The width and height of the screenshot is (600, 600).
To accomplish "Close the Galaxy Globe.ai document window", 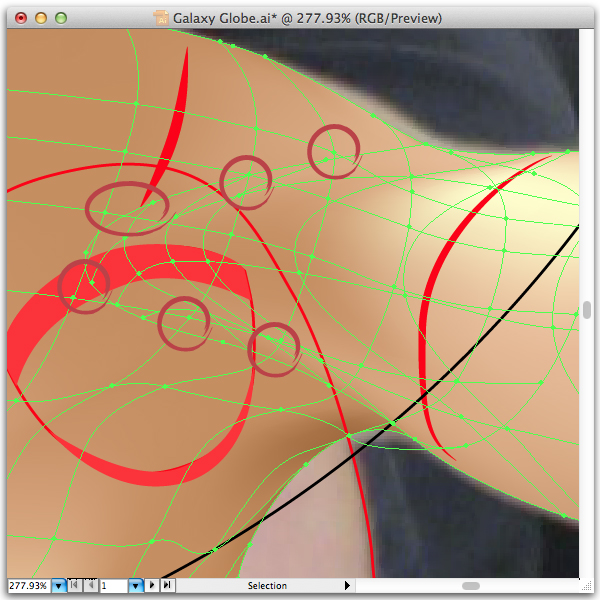I will [21, 18].
